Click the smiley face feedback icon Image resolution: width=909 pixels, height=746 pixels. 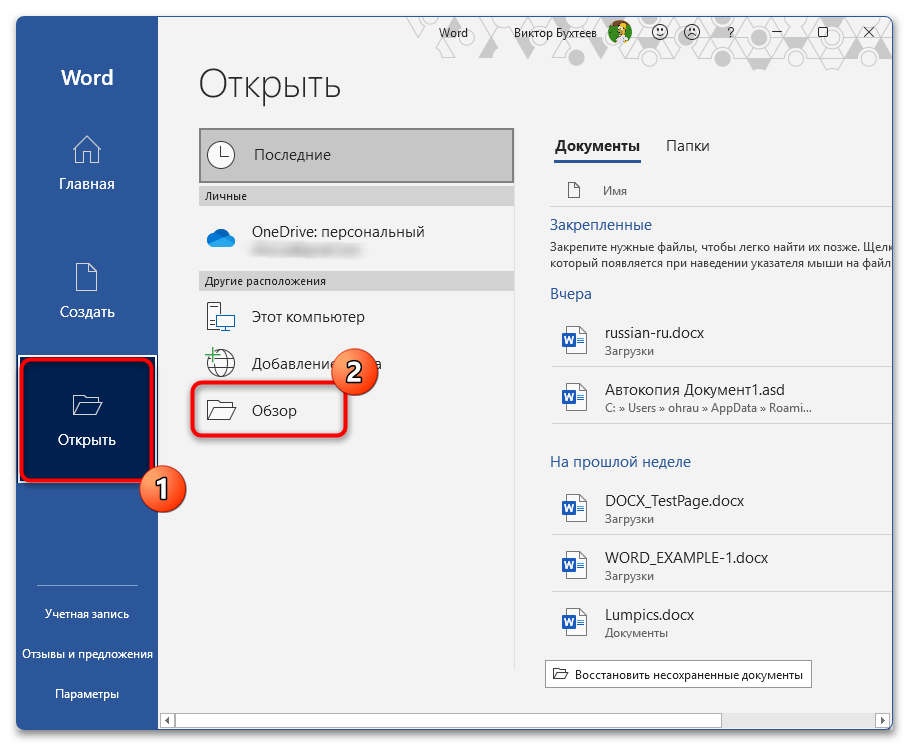(x=660, y=32)
